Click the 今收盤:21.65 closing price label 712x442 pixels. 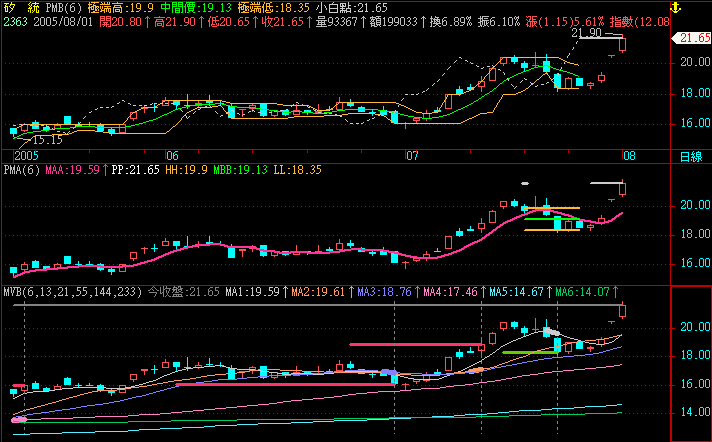coord(183,292)
